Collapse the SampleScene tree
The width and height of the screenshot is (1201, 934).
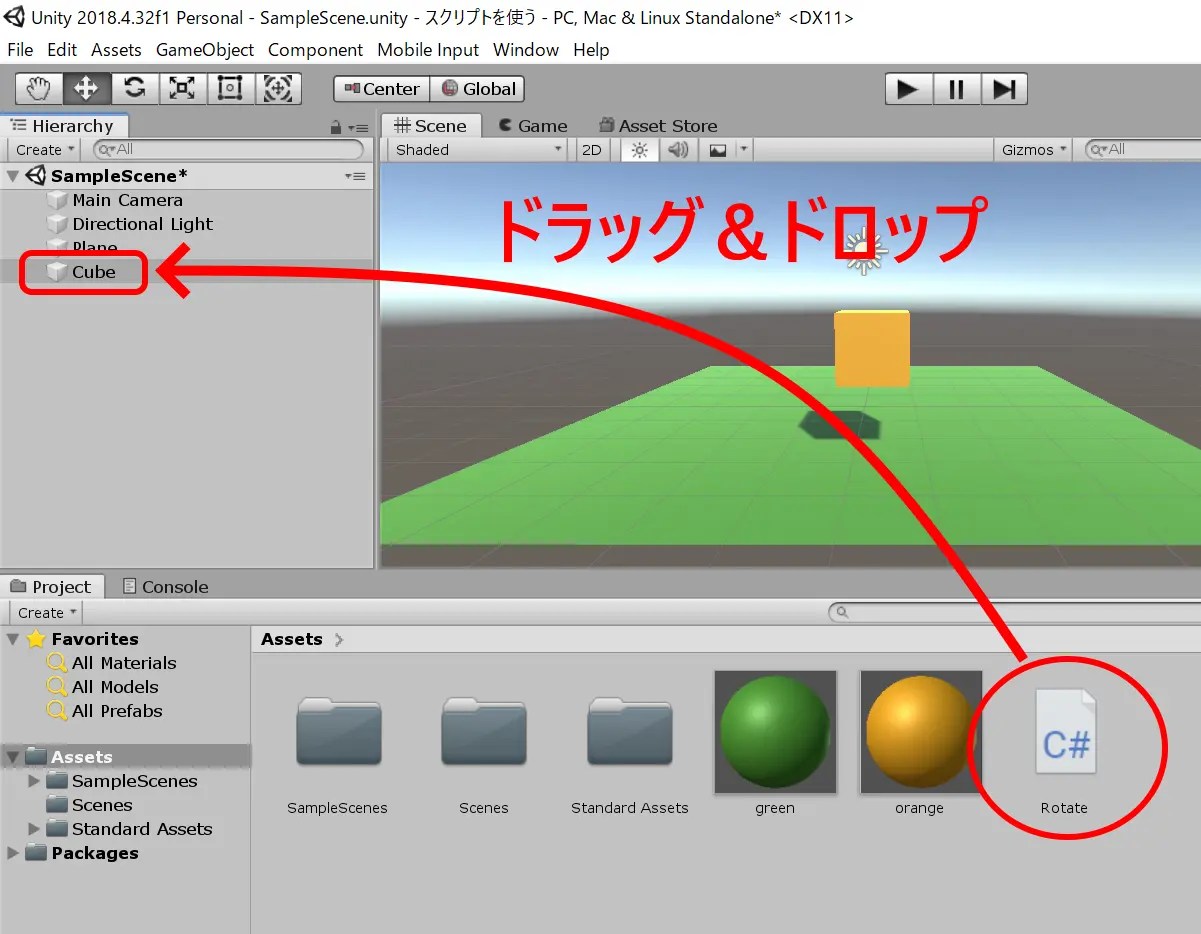click(12, 176)
